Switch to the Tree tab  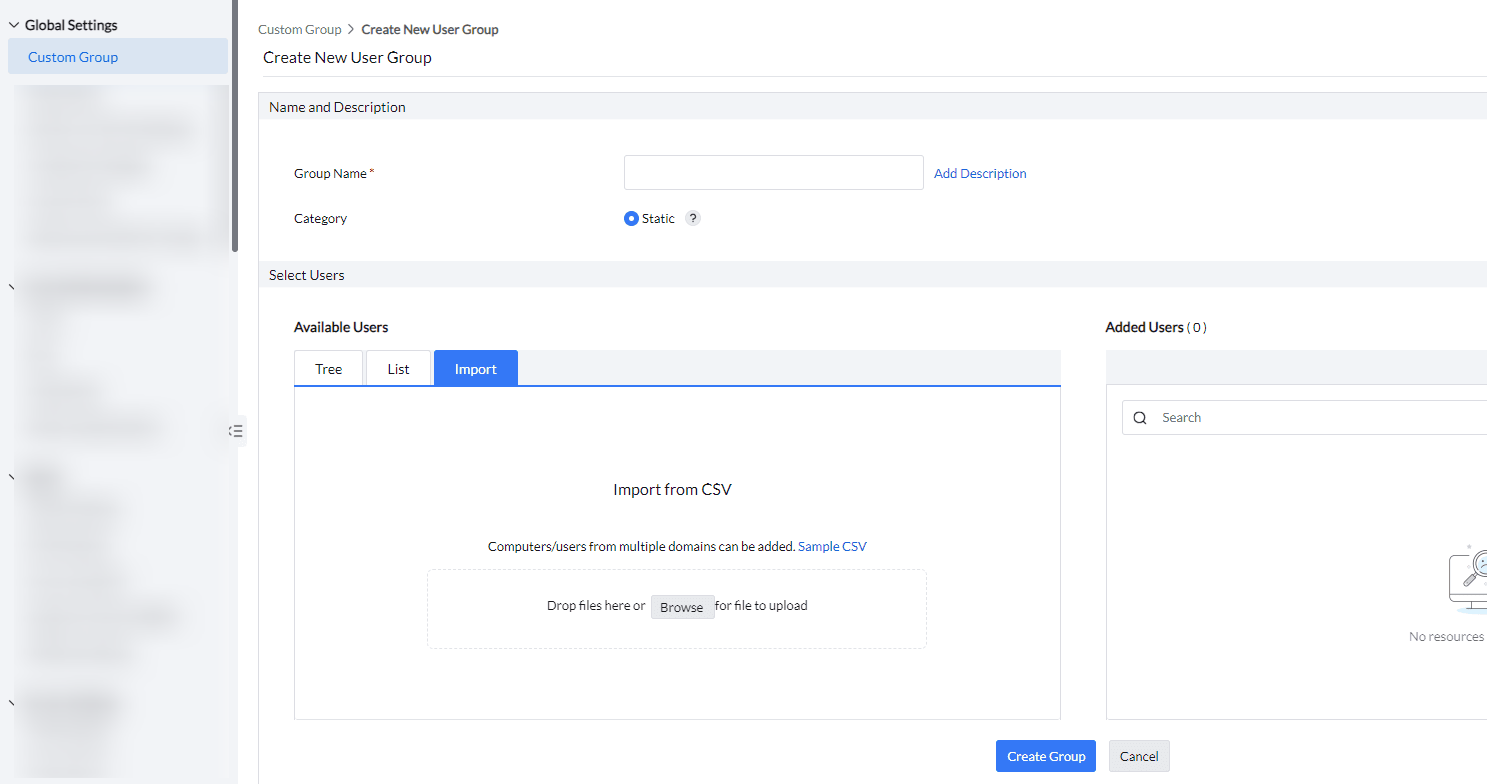pyautogui.click(x=328, y=368)
